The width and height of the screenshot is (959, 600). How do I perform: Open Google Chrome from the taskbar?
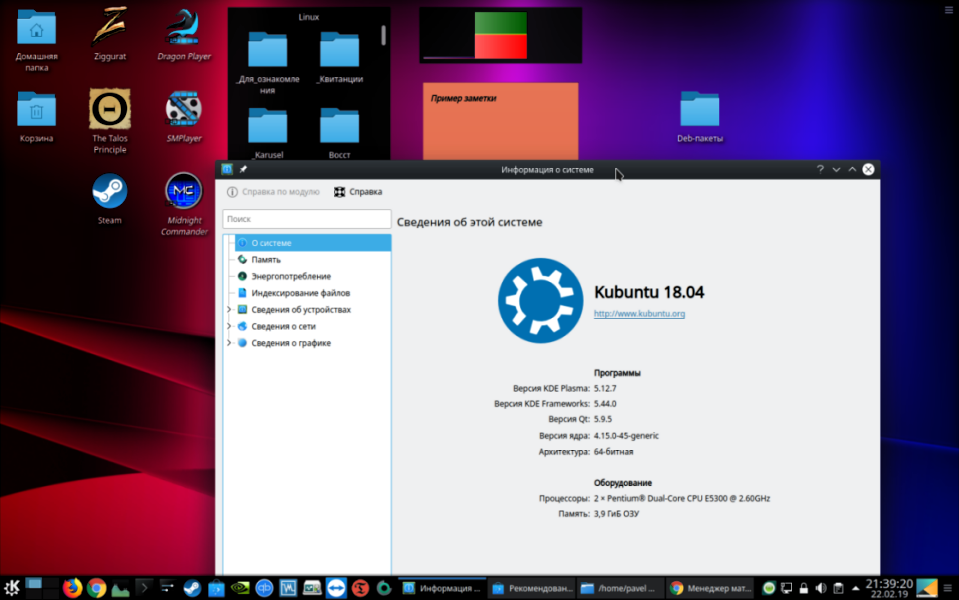[97, 588]
